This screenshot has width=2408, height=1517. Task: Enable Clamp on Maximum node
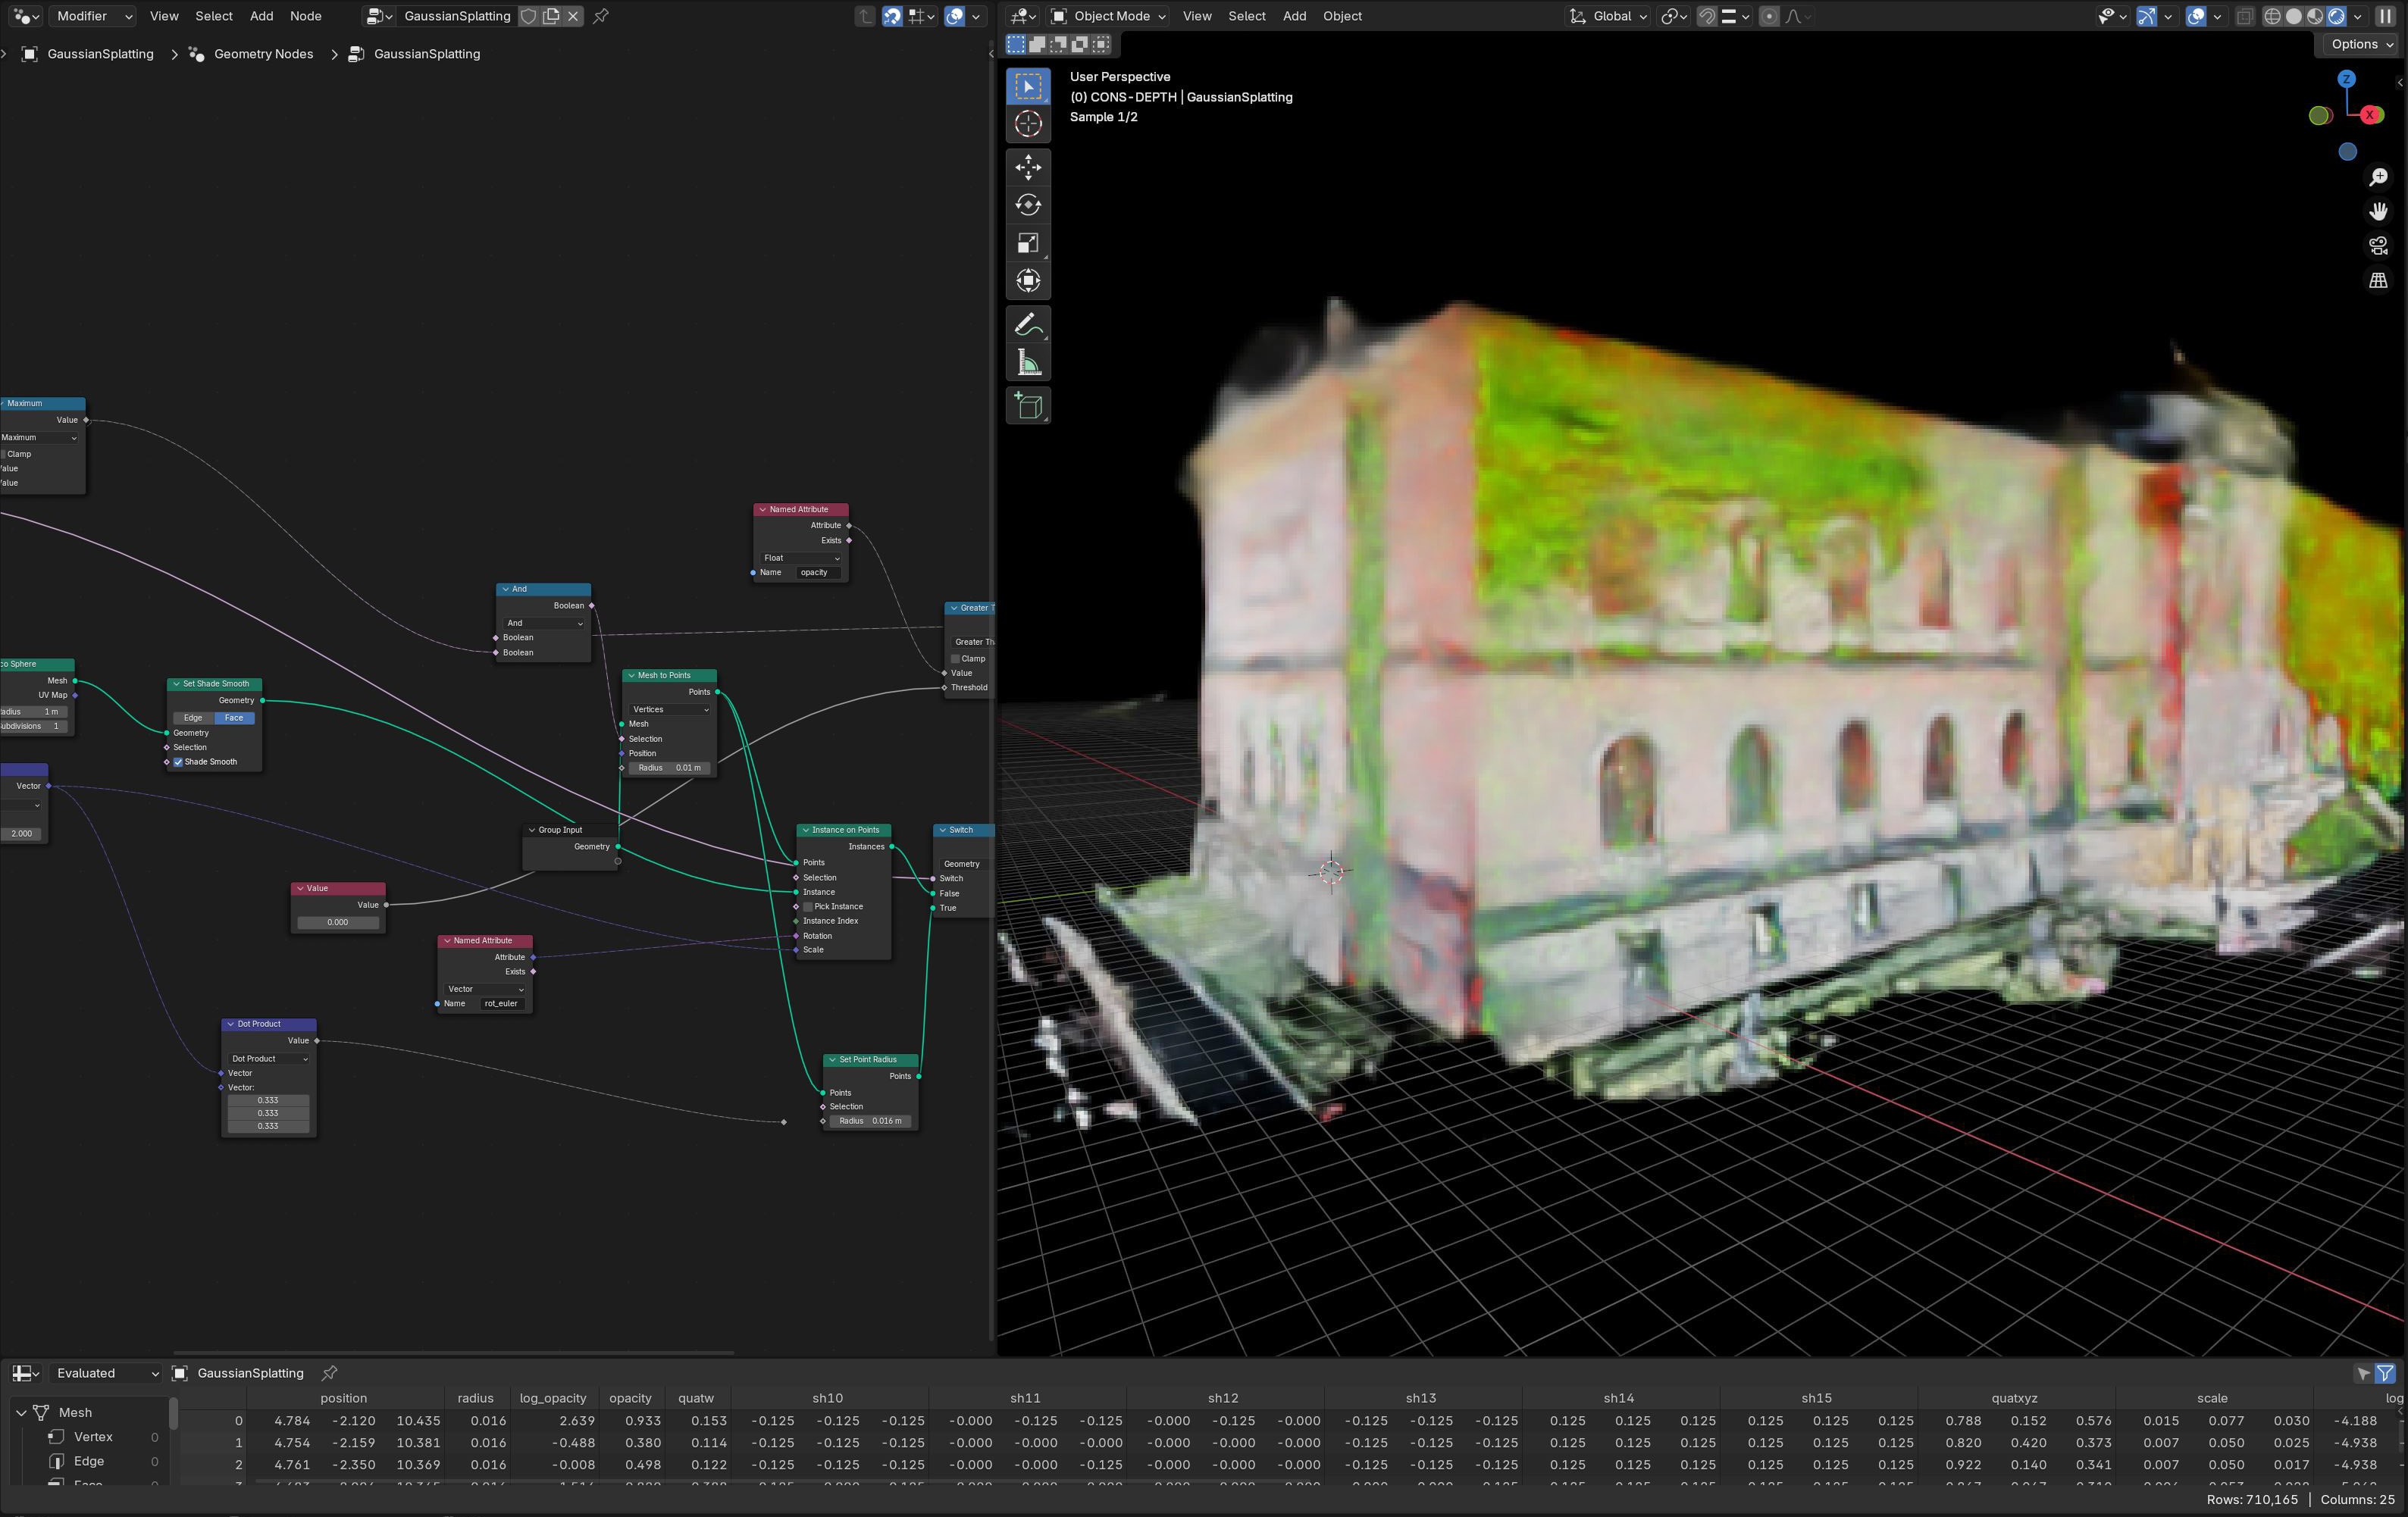click(x=4, y=454)
